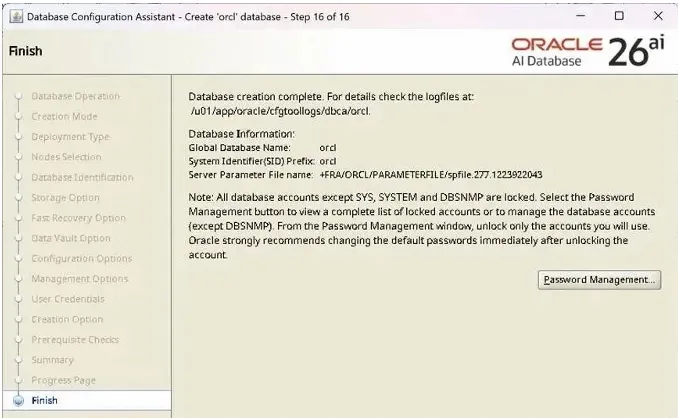678x418 pixels.
Task: Select the Prerequisite Checks step
Action: [x=75, y=340]
